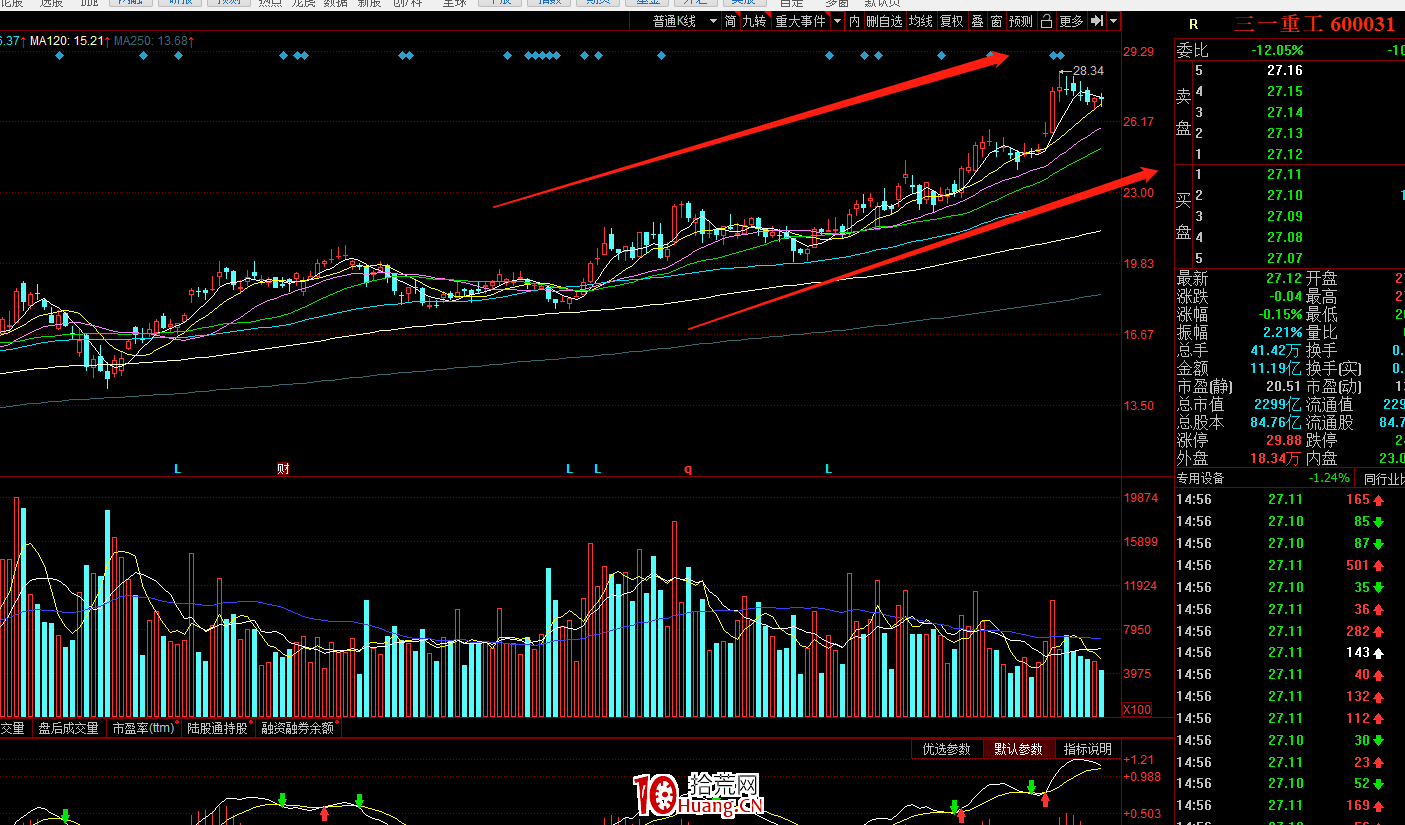Viewport: 1405px width, 825px height.
Task: Expand the last dropdown arrow in the toolbar
Action: (1114, 21)
